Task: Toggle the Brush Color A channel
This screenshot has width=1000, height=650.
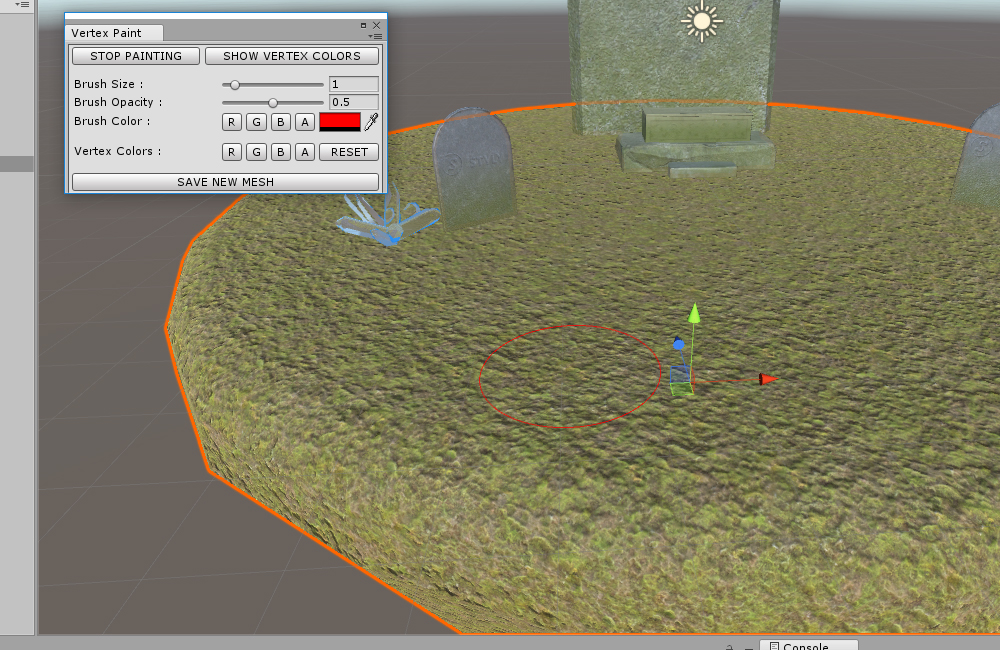Action: pyautogui.click(x=305, y=122)
